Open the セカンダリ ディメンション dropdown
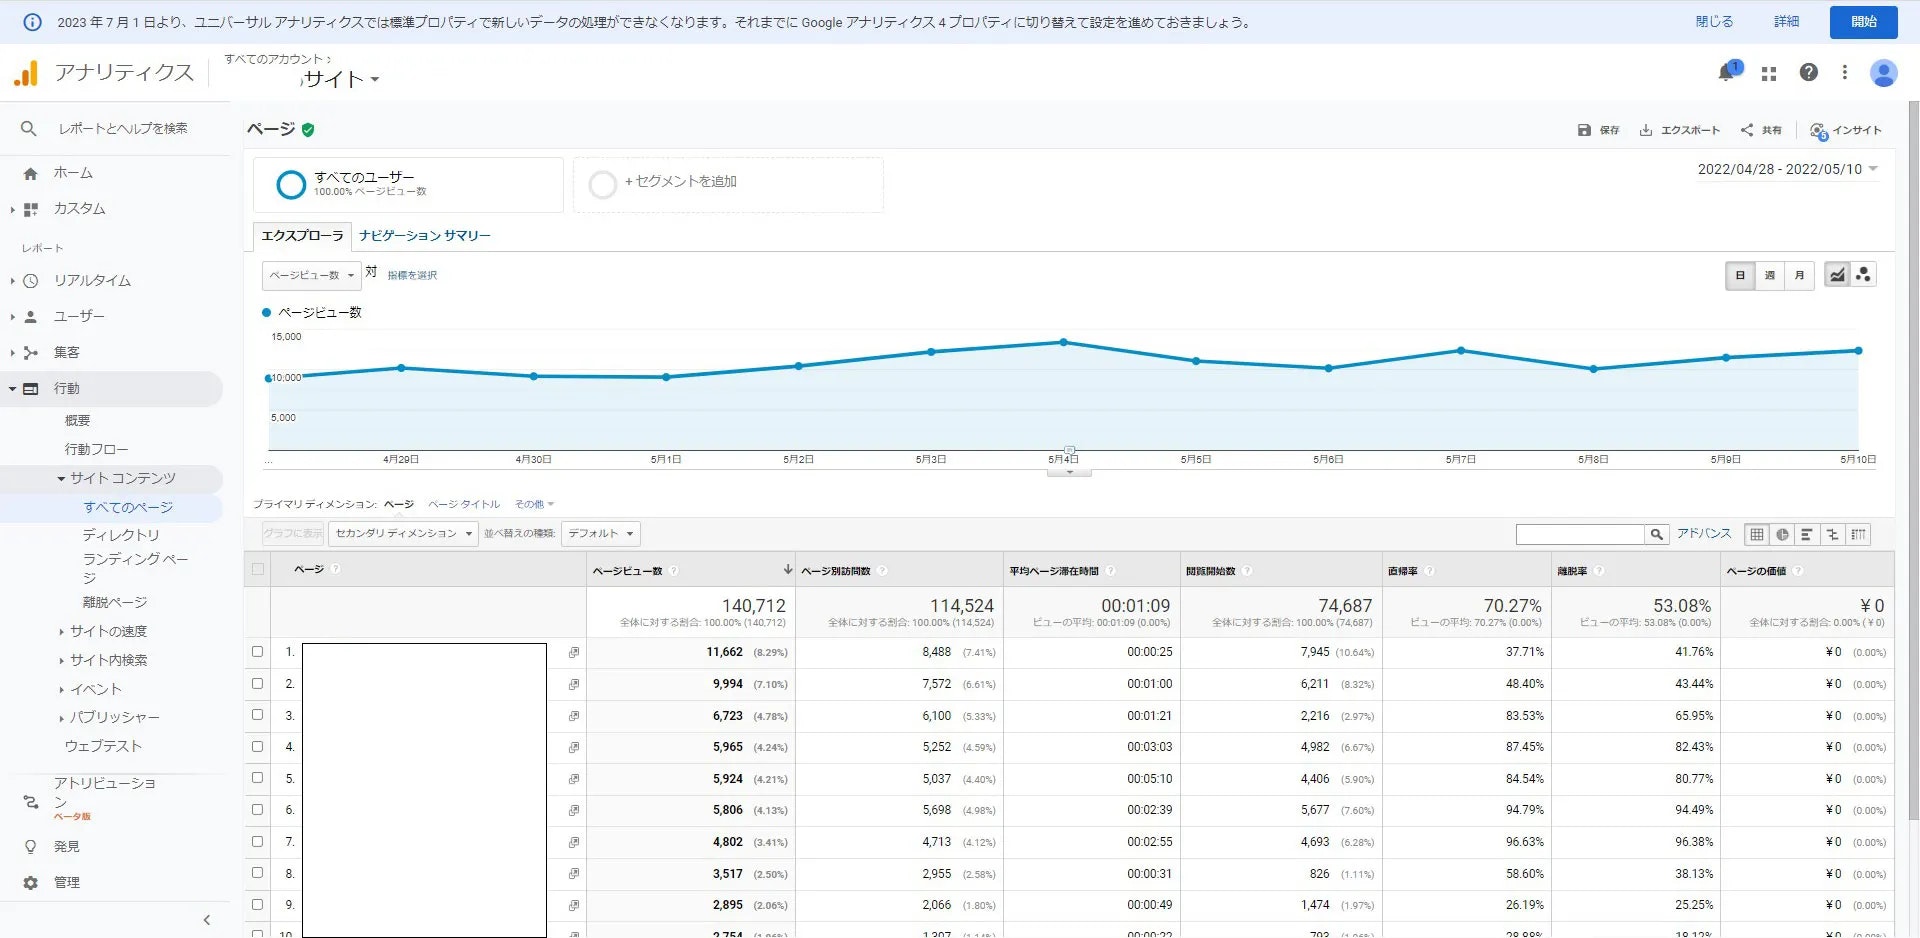This screenshot has width=1920, height=938. (x=404, y=534)
